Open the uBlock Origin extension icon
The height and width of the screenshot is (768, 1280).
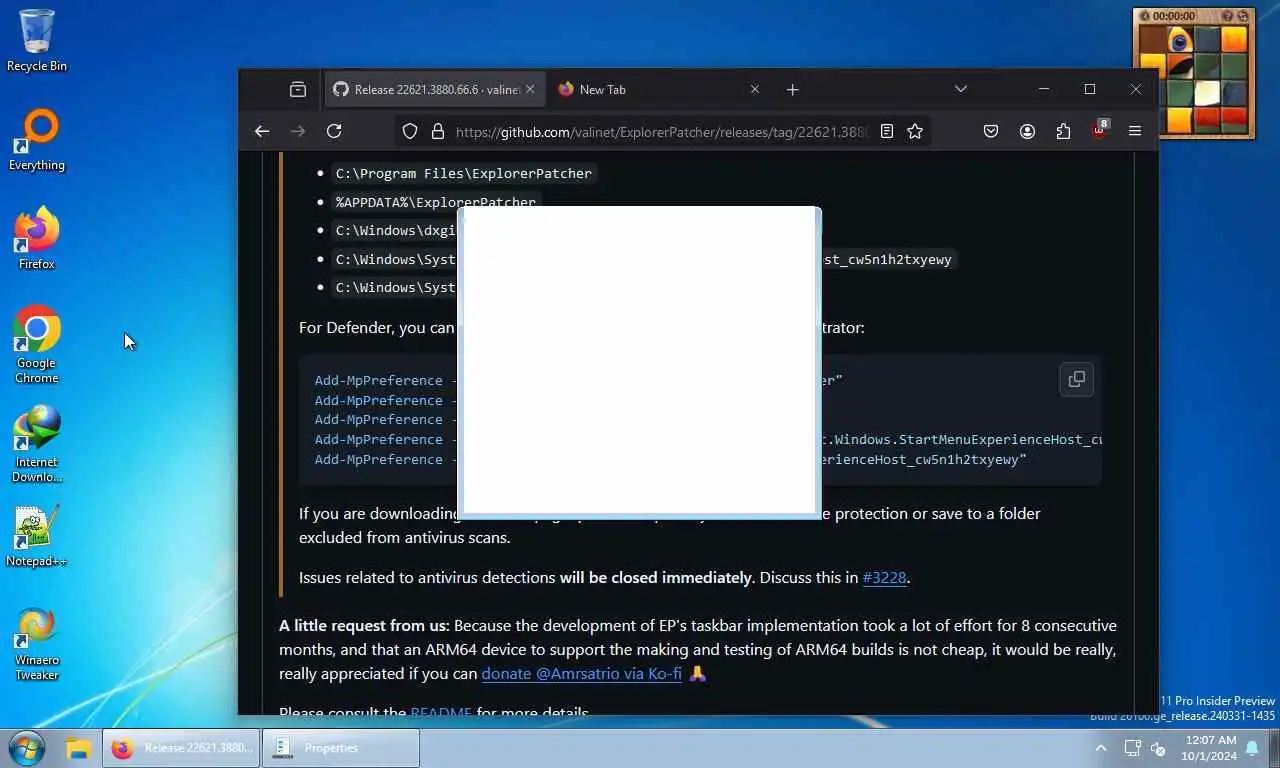(x=1100, y=130)
